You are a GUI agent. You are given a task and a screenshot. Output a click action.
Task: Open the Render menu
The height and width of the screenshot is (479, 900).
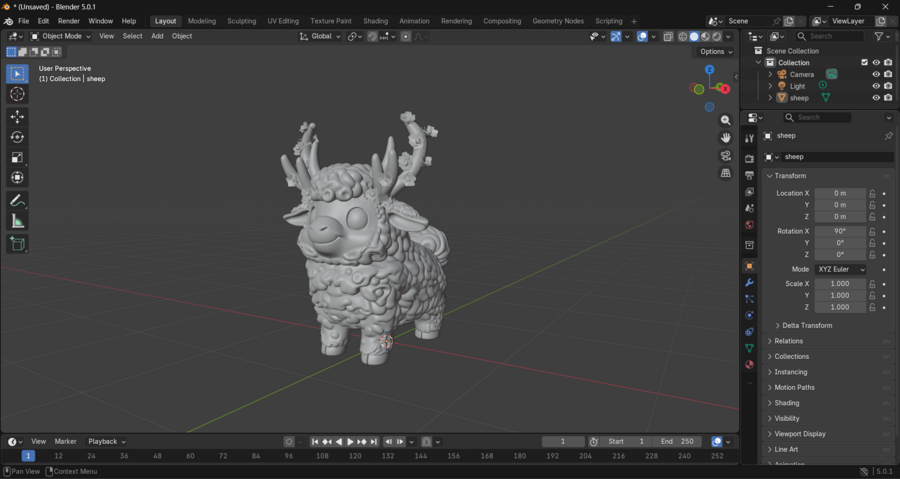pos(68,21)
